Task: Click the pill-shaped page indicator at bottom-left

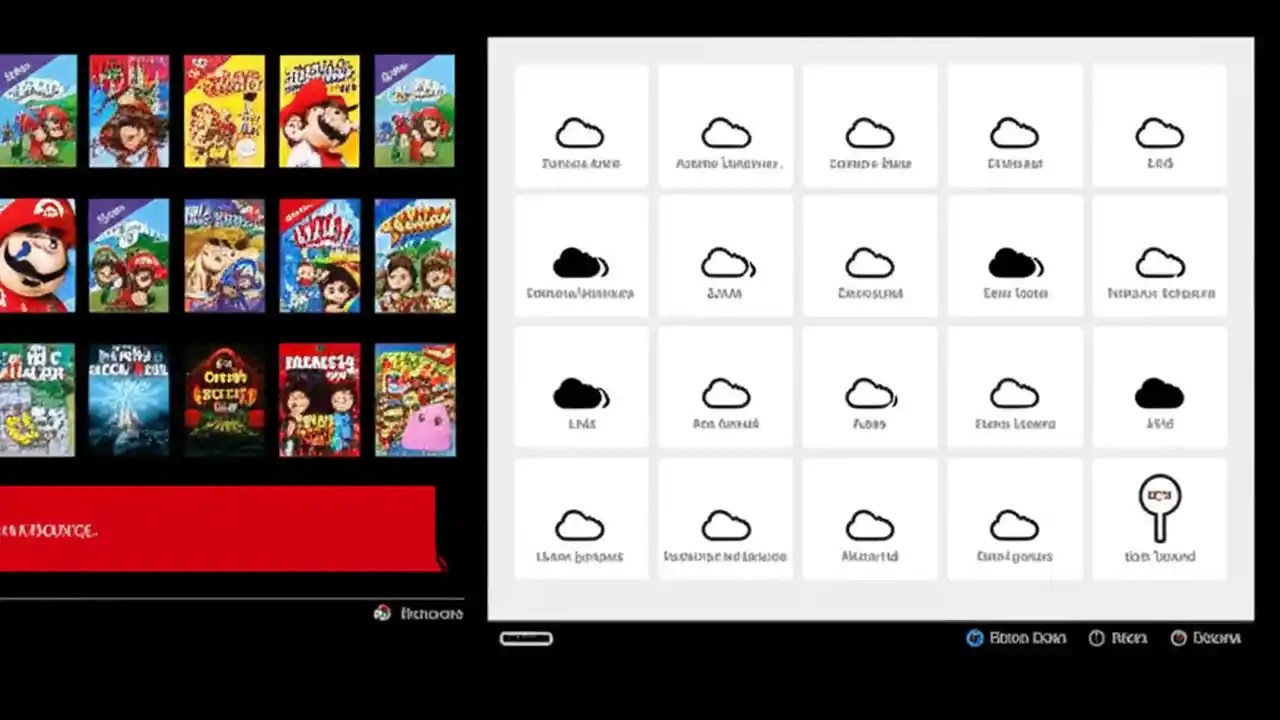Action: pyautogui.click(x=526, y=638)
